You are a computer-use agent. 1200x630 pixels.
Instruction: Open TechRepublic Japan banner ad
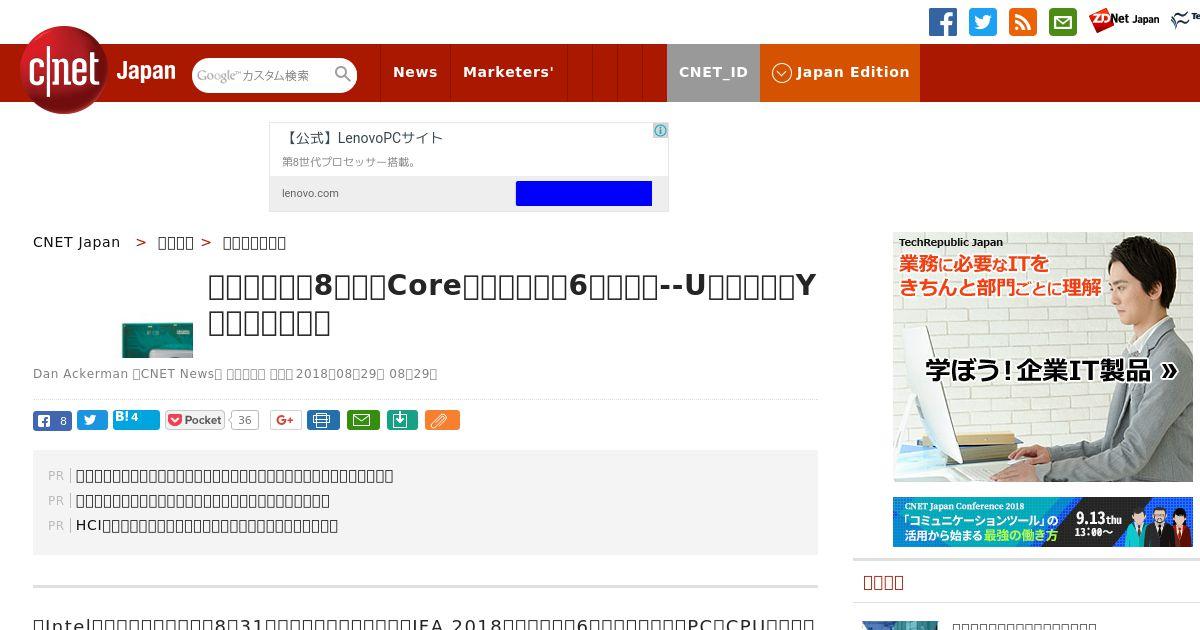[x=1043, y=357]
